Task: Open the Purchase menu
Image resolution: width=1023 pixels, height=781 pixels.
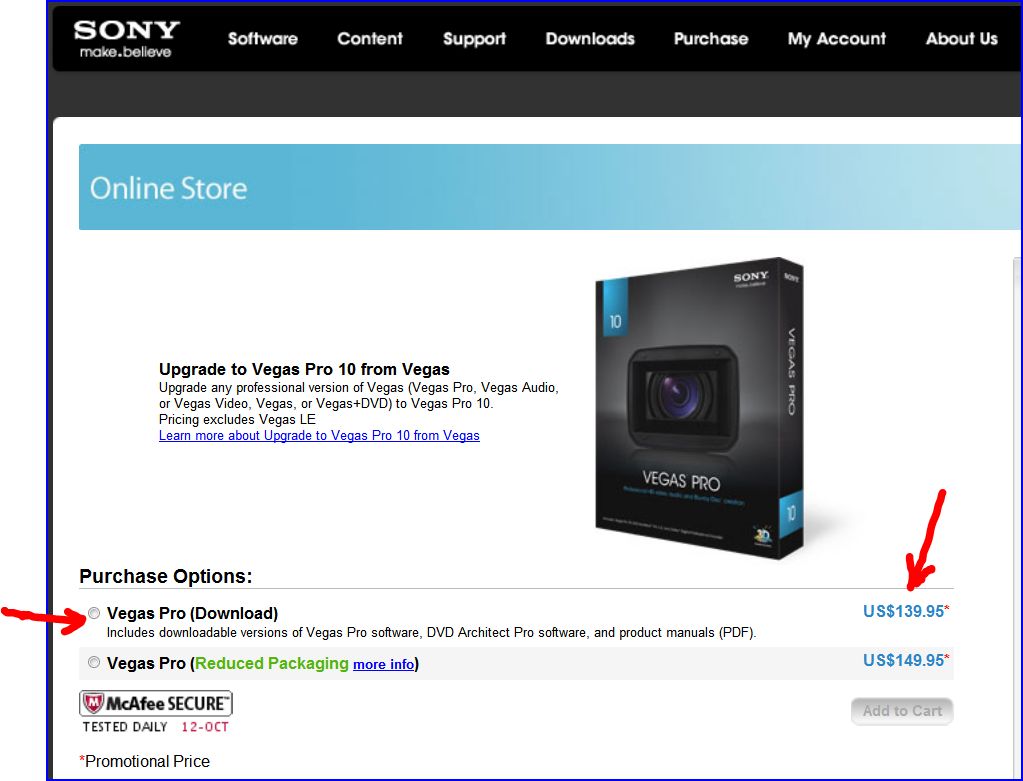Action: pos(710,39)
